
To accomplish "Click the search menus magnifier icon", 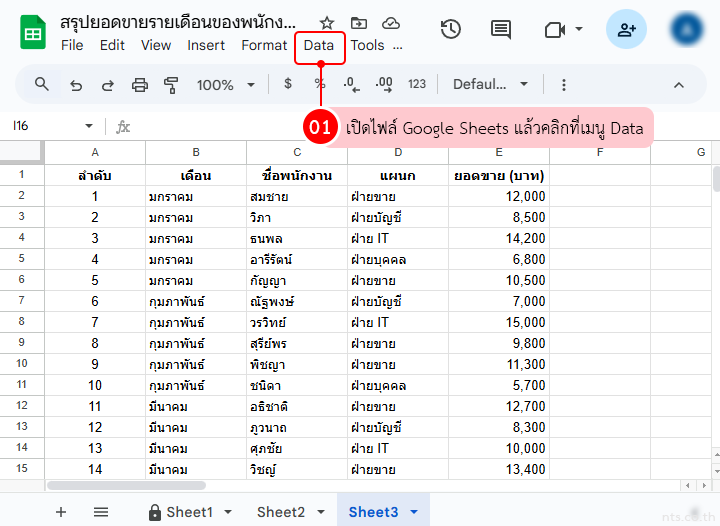I will [x=42, y=85].
